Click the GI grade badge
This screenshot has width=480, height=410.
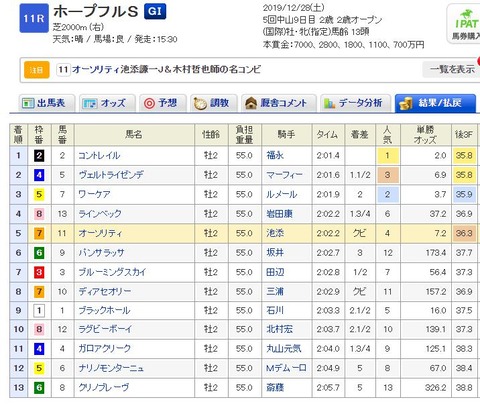pos(155,12)
